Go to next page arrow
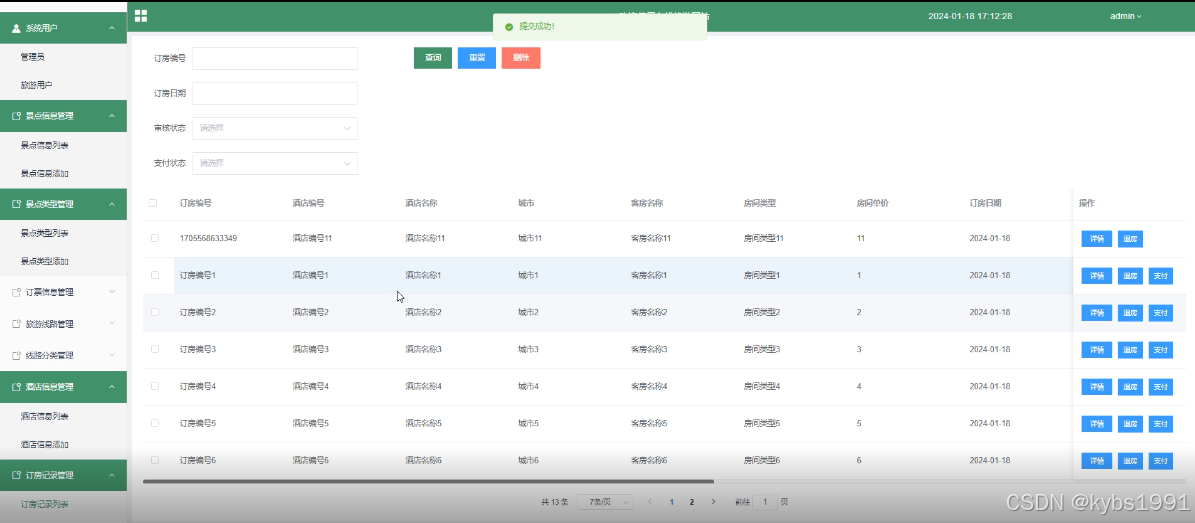Viewport: 1195px width, 523px height. pos(713,502)
